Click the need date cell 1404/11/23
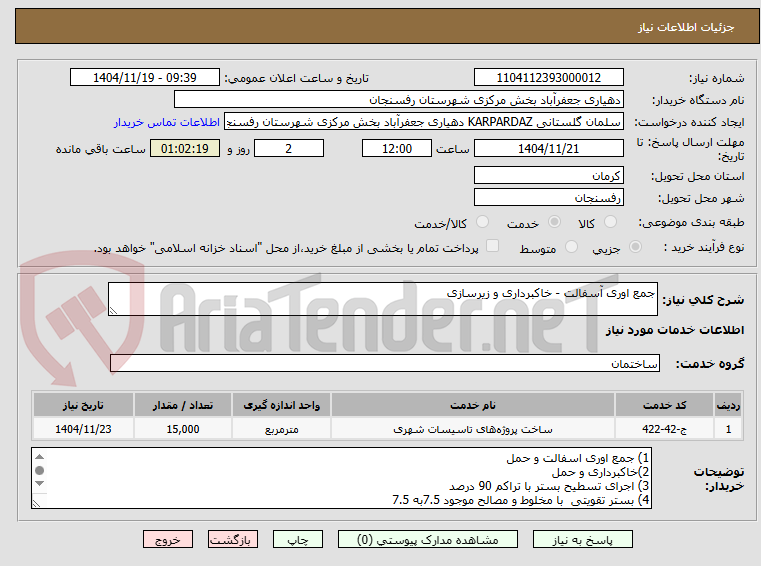761x566 pixels. (83, 429)
